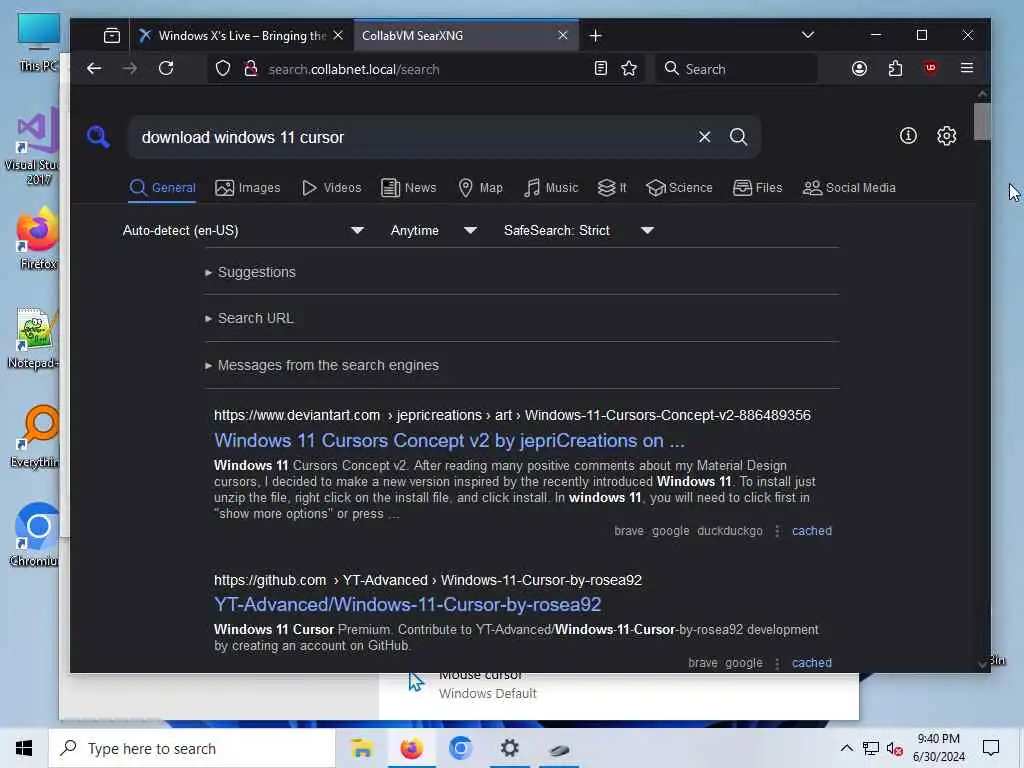
Task: Click the deviantart.com result URL
Action: pyautogui.click(x=512, y=415)
